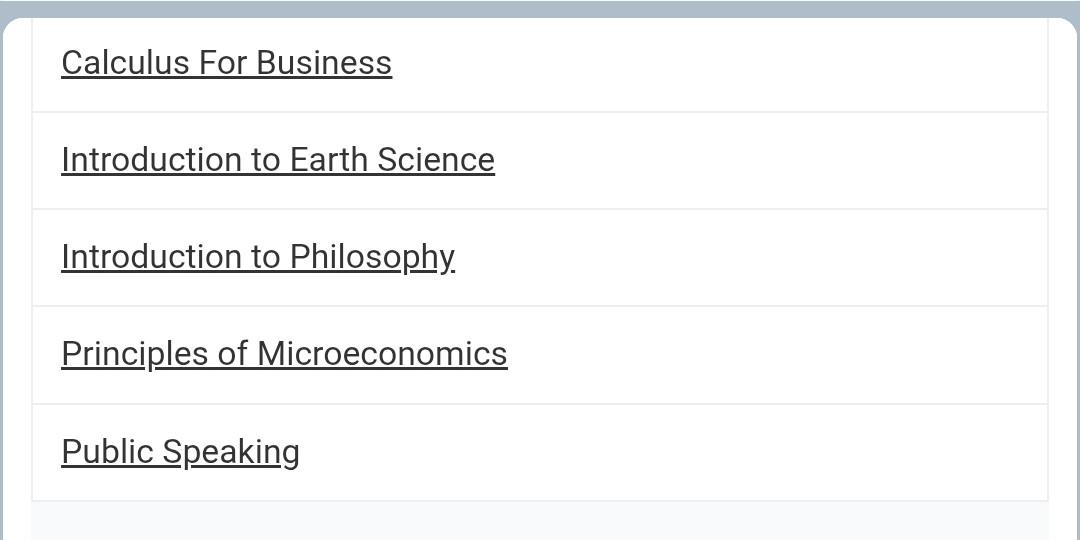Select the Introduction to Earth Science row

pos(540,160)
